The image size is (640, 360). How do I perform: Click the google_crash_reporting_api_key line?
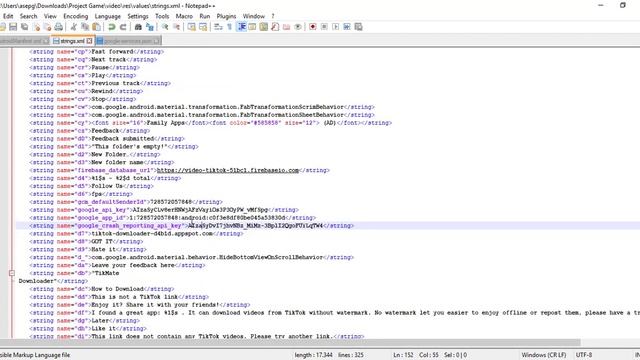[191, 226]
